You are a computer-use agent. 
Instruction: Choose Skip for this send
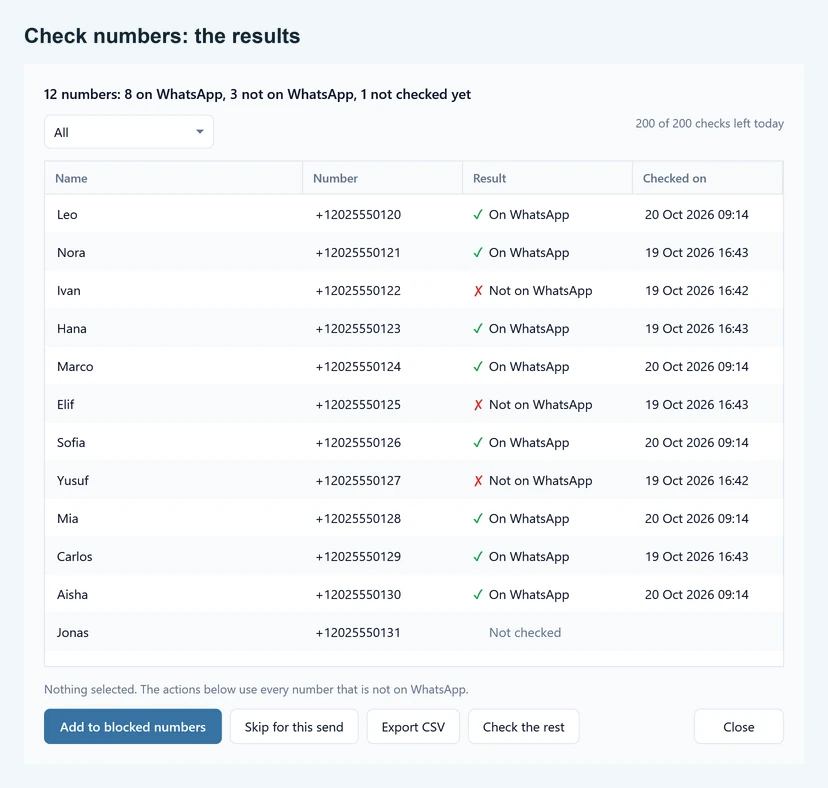(x=294, y=727)
